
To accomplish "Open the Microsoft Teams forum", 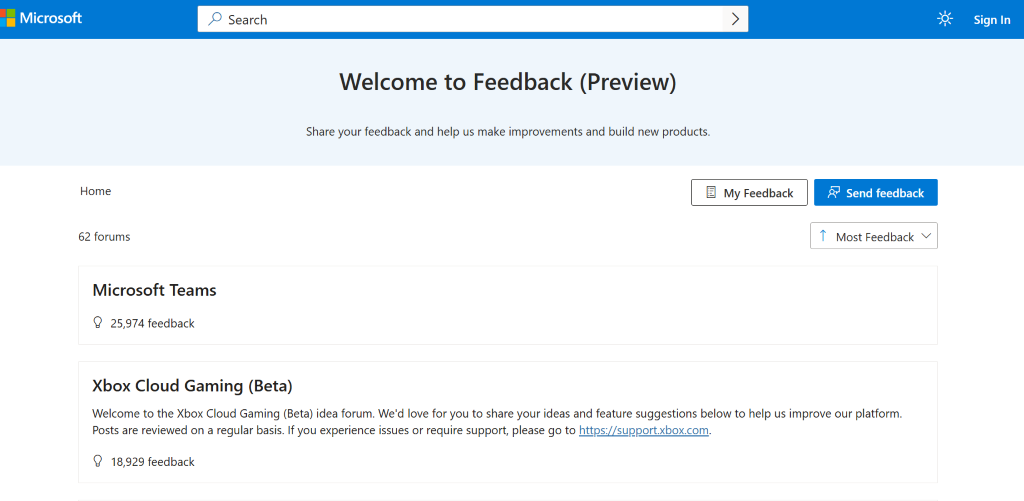I will point(154,290).
